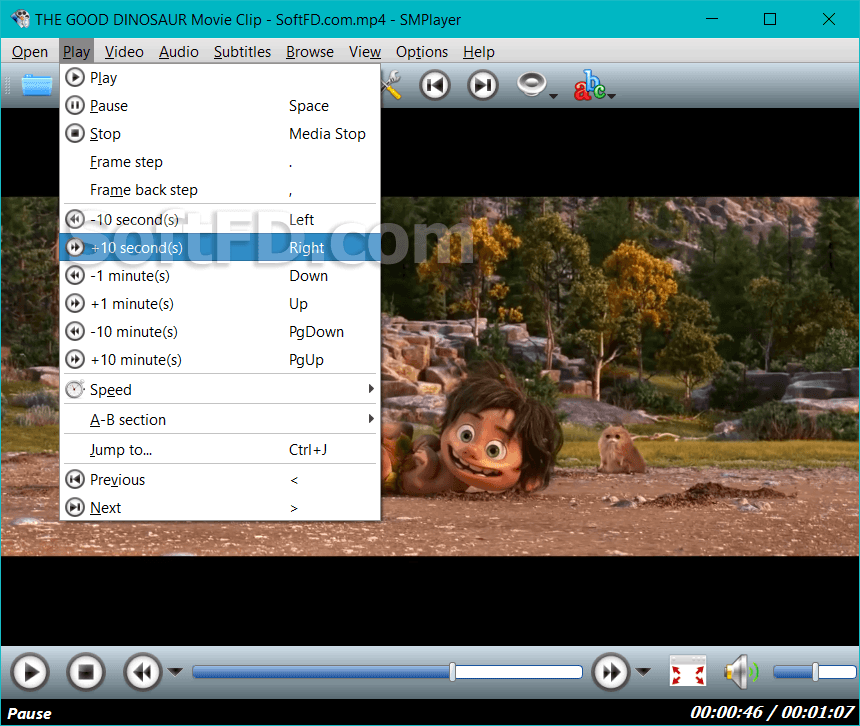The image size is (860, 726).
Task: Expand the forward options dropdown arrow
Action: pos(643,672)
